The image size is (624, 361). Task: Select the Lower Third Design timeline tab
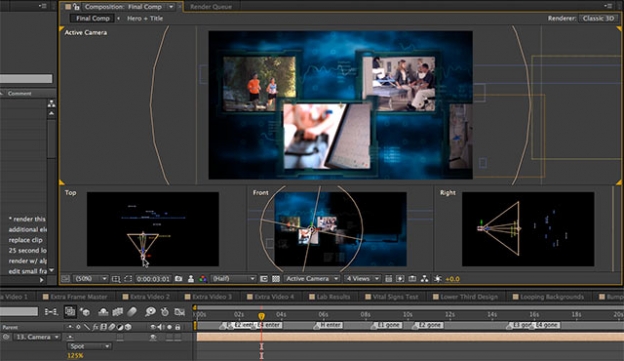click(465, 297)
